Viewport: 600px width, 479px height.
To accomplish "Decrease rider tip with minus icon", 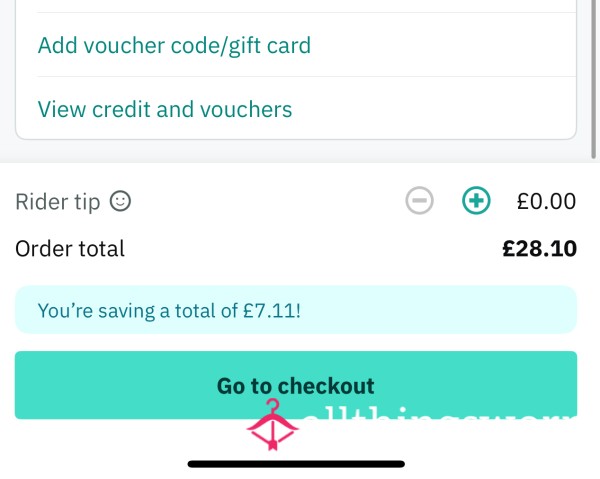I will (x=419, y=200).
